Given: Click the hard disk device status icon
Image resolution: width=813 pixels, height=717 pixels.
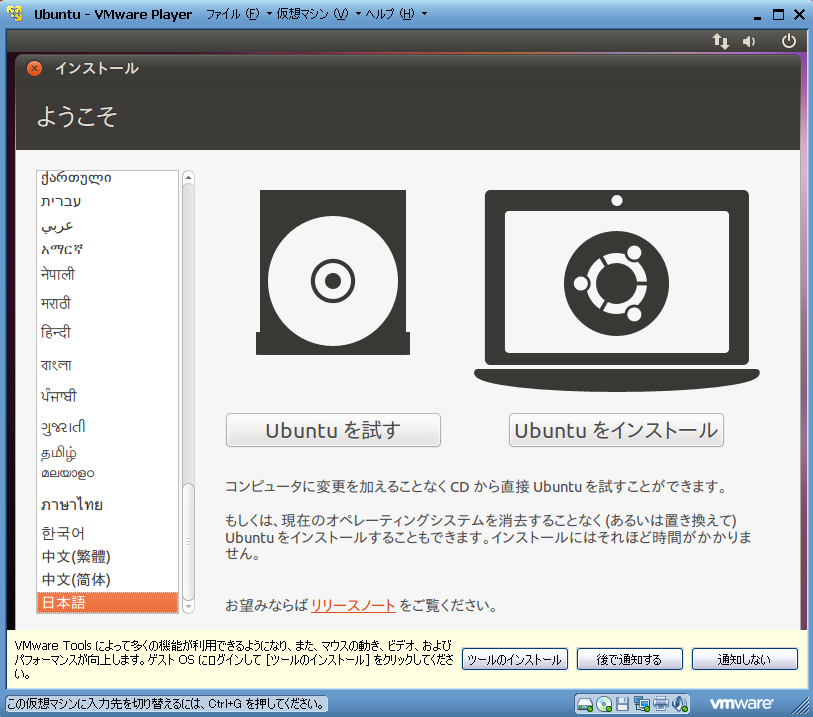Looking at the screenshot, I should 585,704.
